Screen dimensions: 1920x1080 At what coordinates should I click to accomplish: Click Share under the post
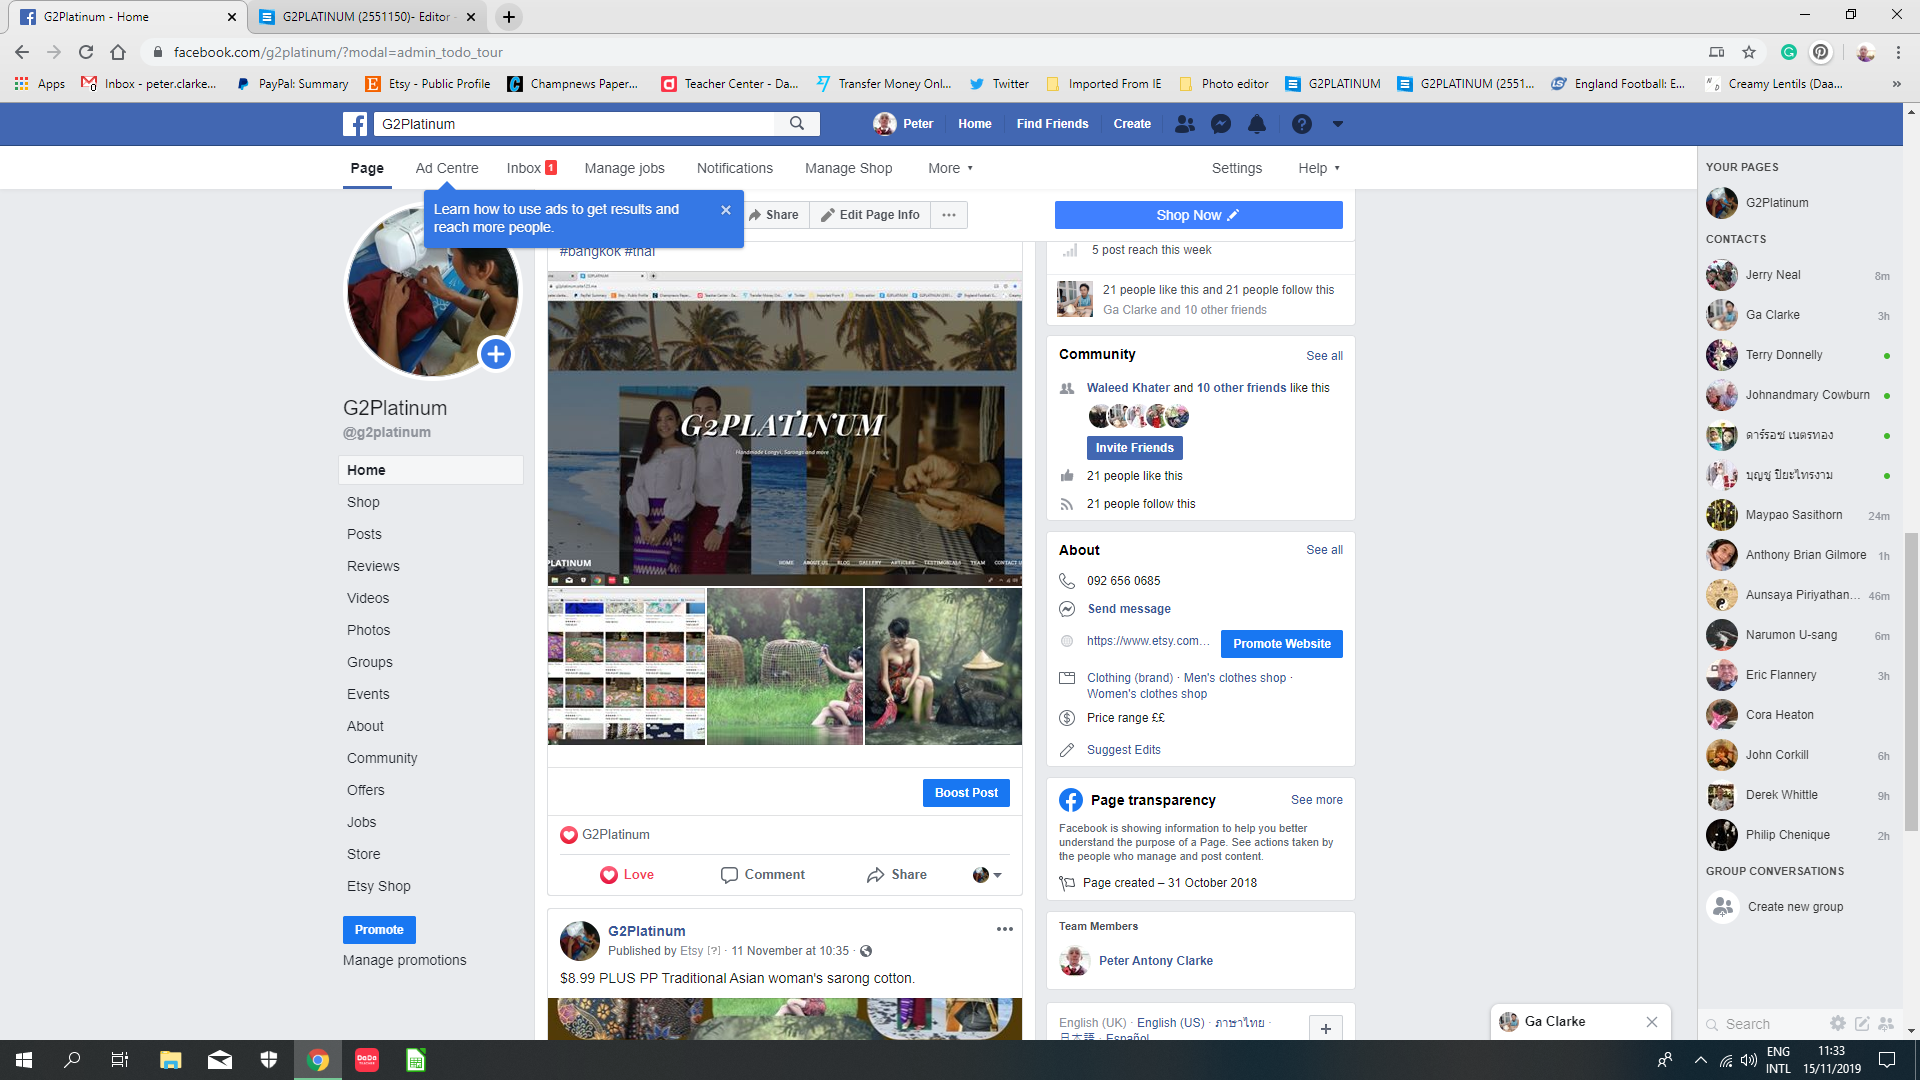click(x=897, y=875)
